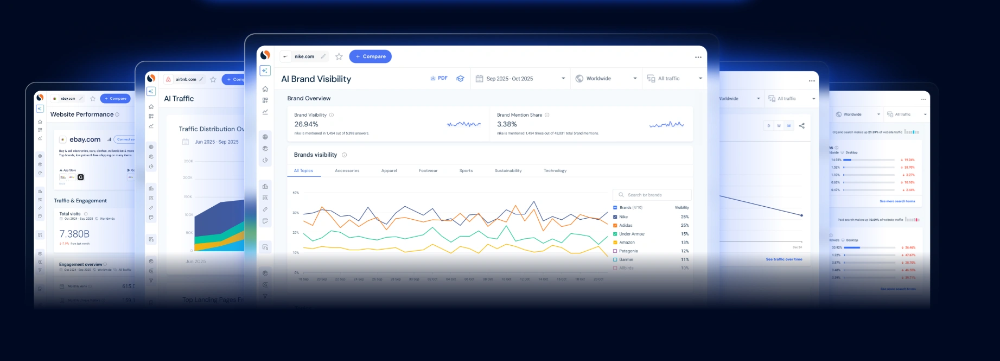Screen dimensions: 1000x361
Task: Click the globe icon in the AI Brand Visibility sidebar
Action: tap(265, 136)
